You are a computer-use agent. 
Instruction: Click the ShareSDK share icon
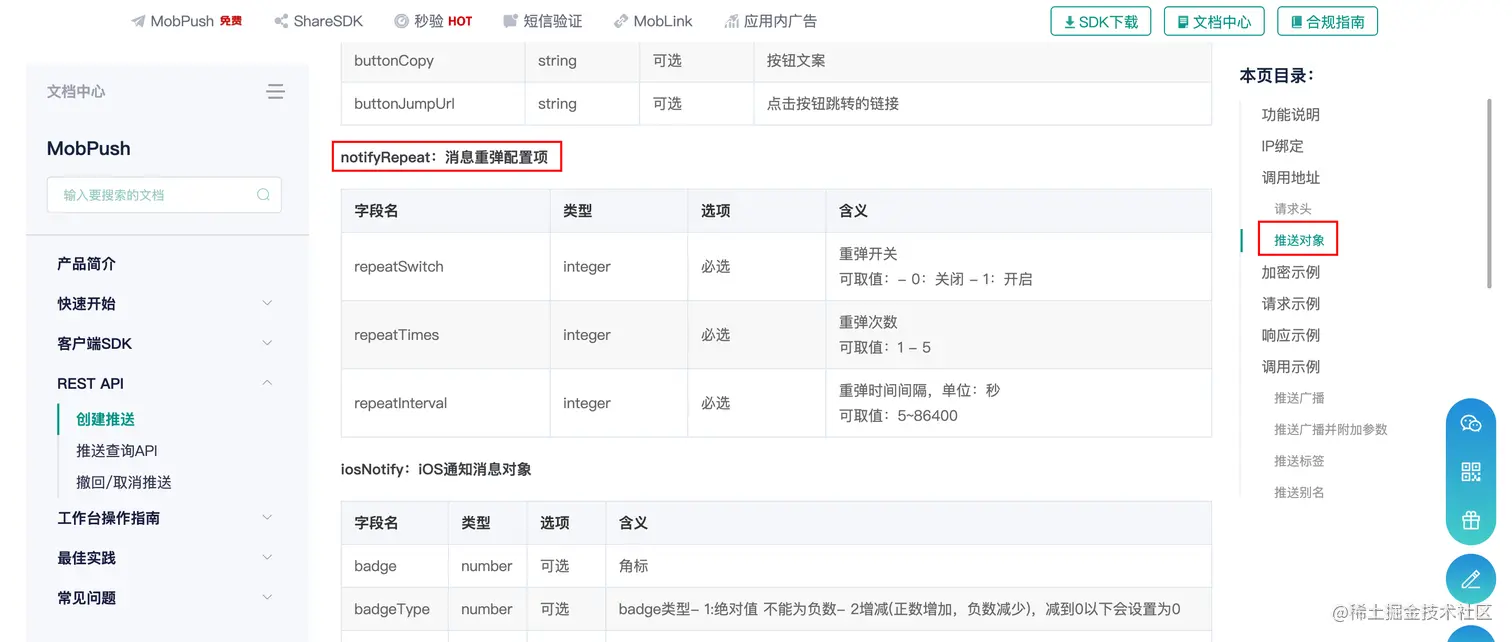281,21
